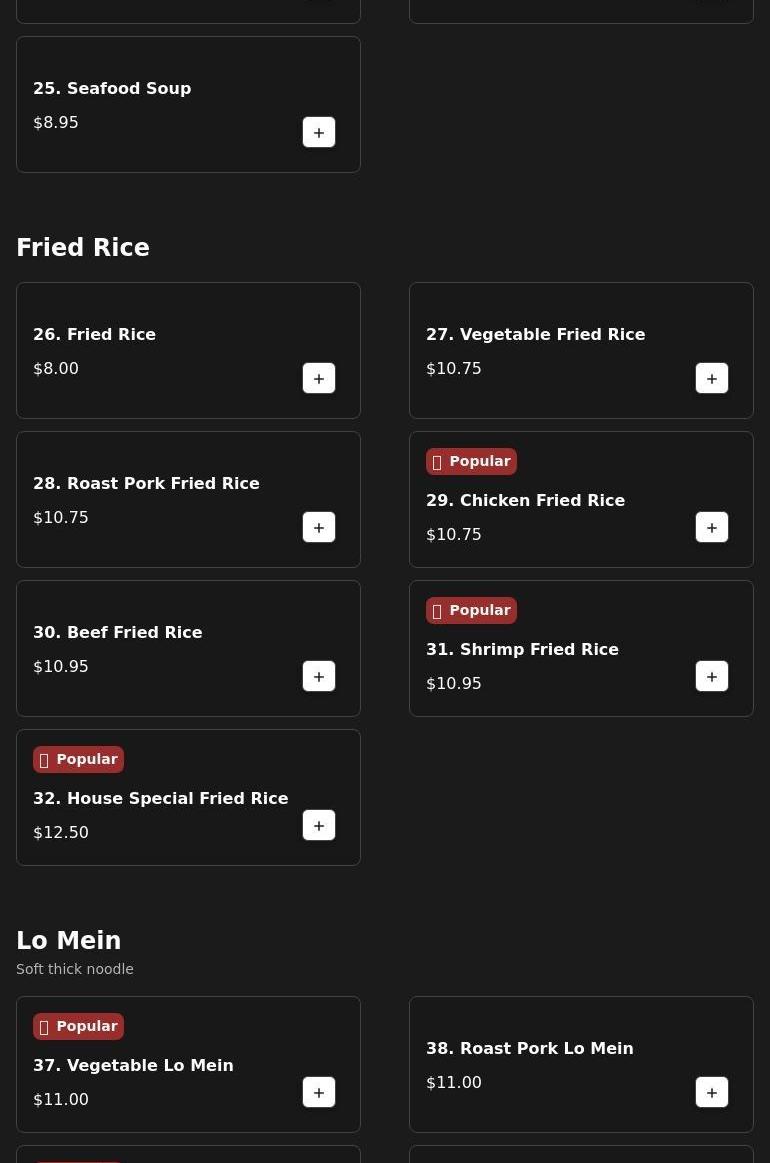The image size is (770, 1163).
Task: Add item 26 Fried Rice with plus
Action: tap(319, 378)
